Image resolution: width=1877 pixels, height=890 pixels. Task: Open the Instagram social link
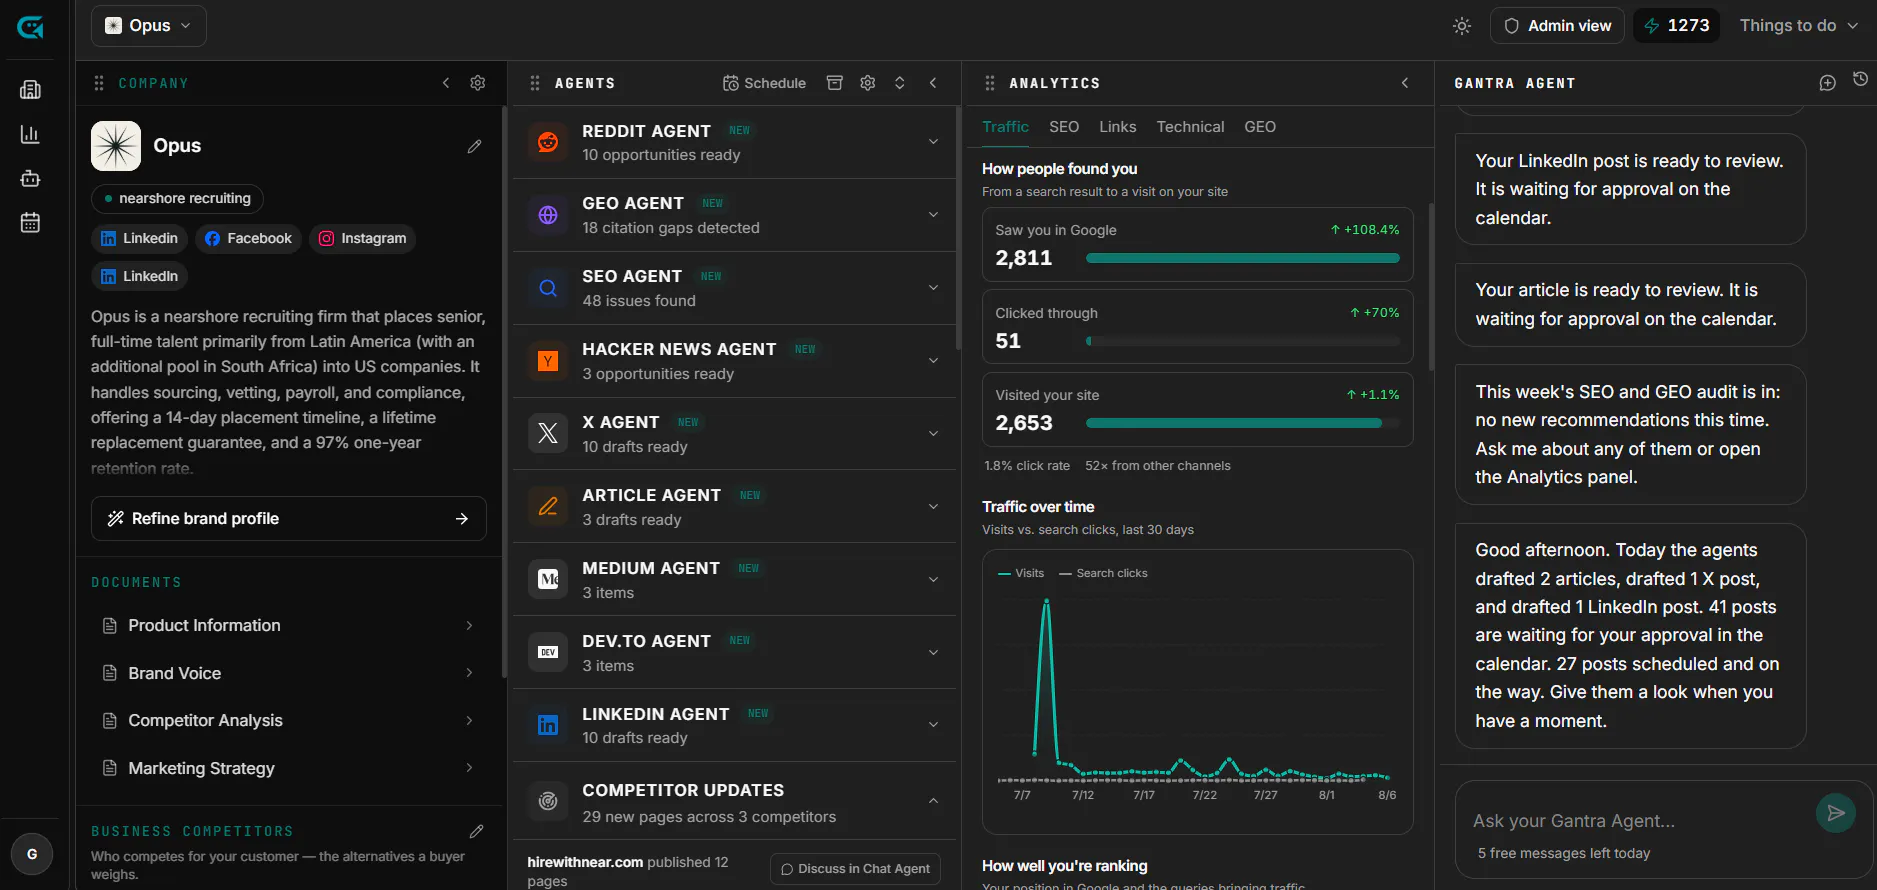pyautogui.click(x=362, y=239)
